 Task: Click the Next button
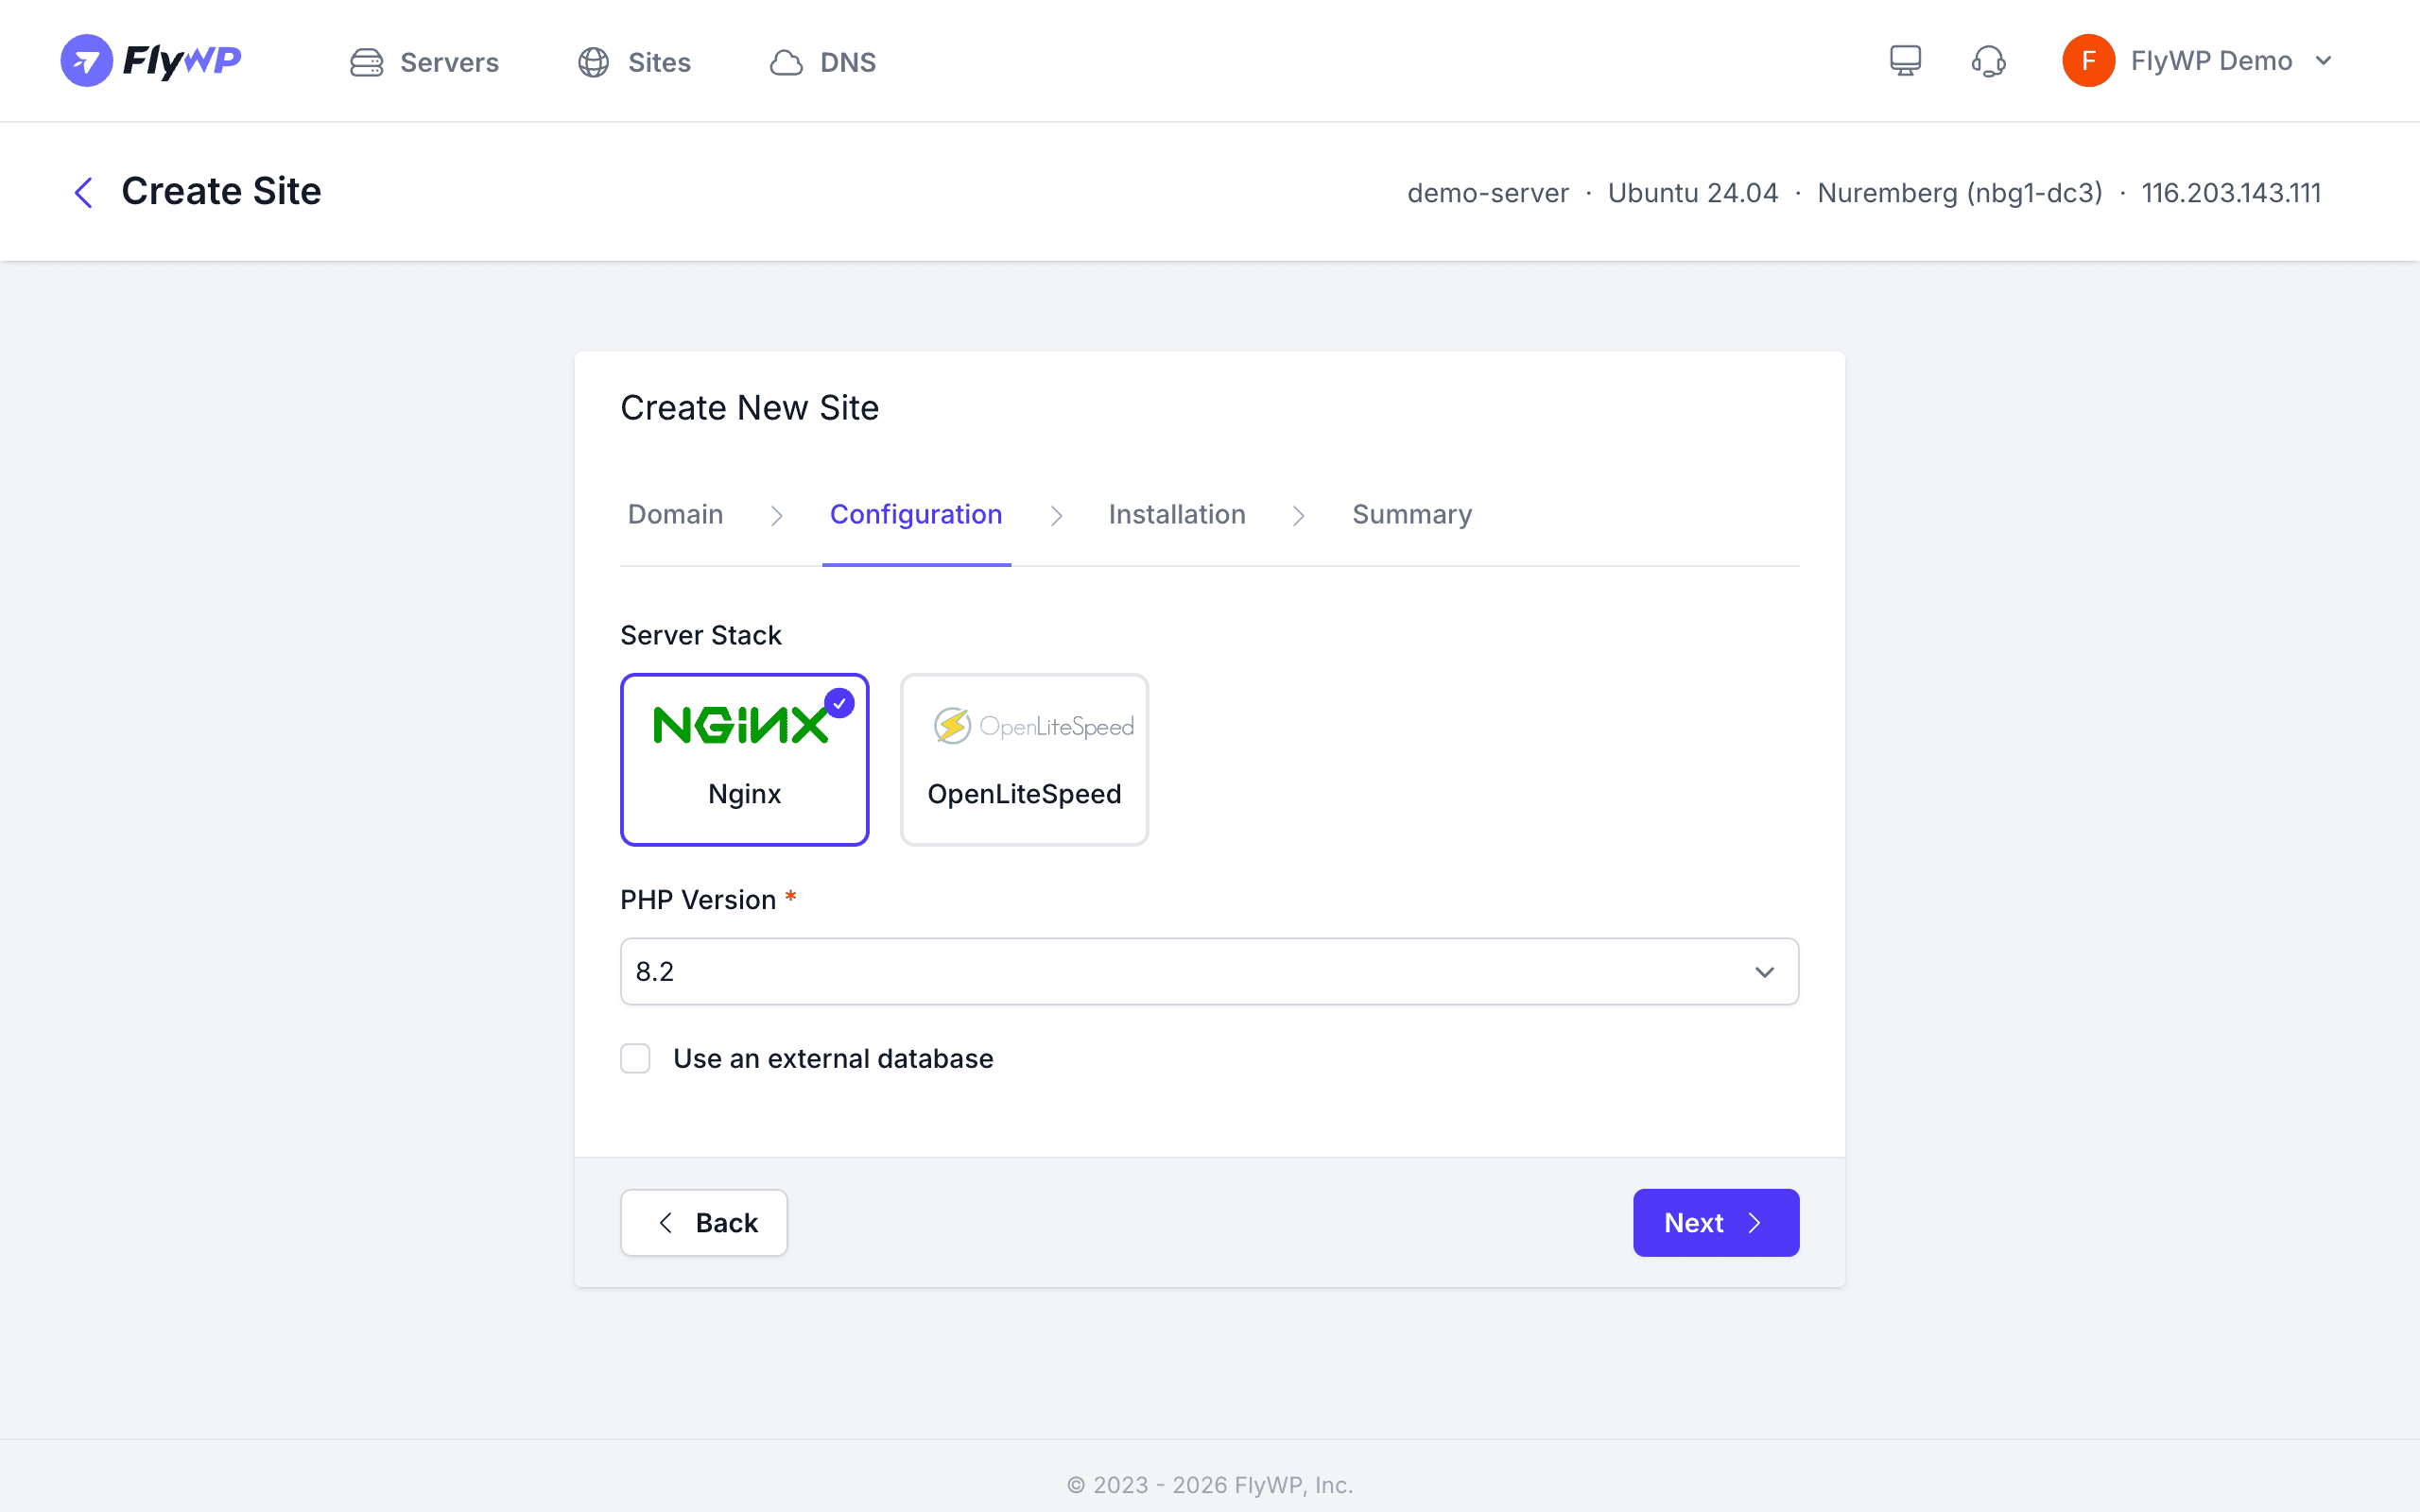point(1716,1222)
